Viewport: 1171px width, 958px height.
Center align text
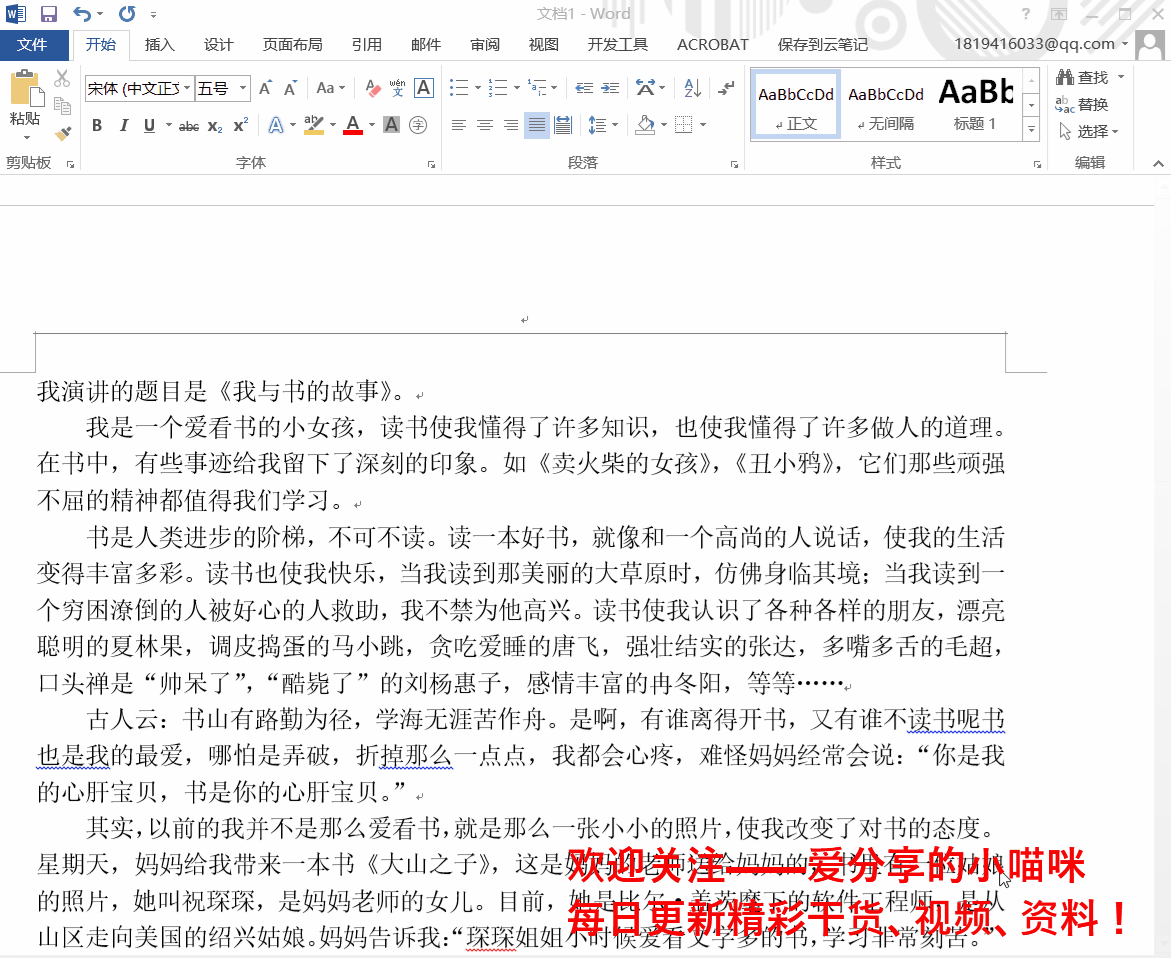[485, 125]
